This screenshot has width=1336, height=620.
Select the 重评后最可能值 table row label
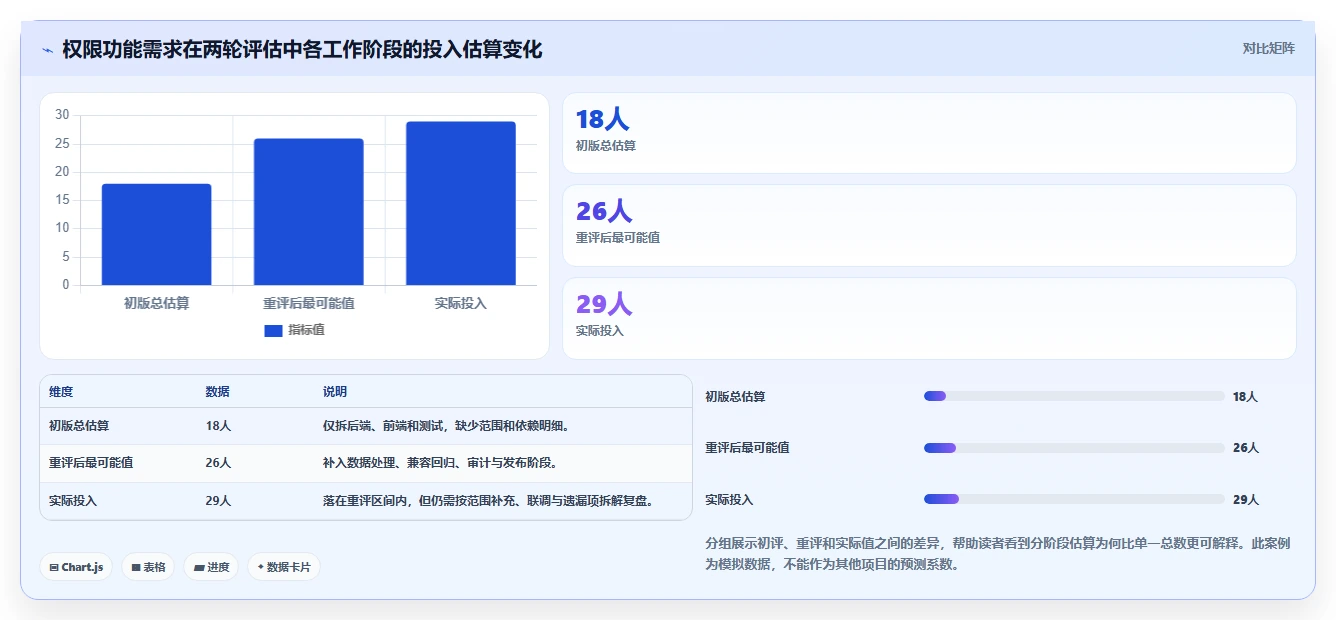click(x=91, y=463)
